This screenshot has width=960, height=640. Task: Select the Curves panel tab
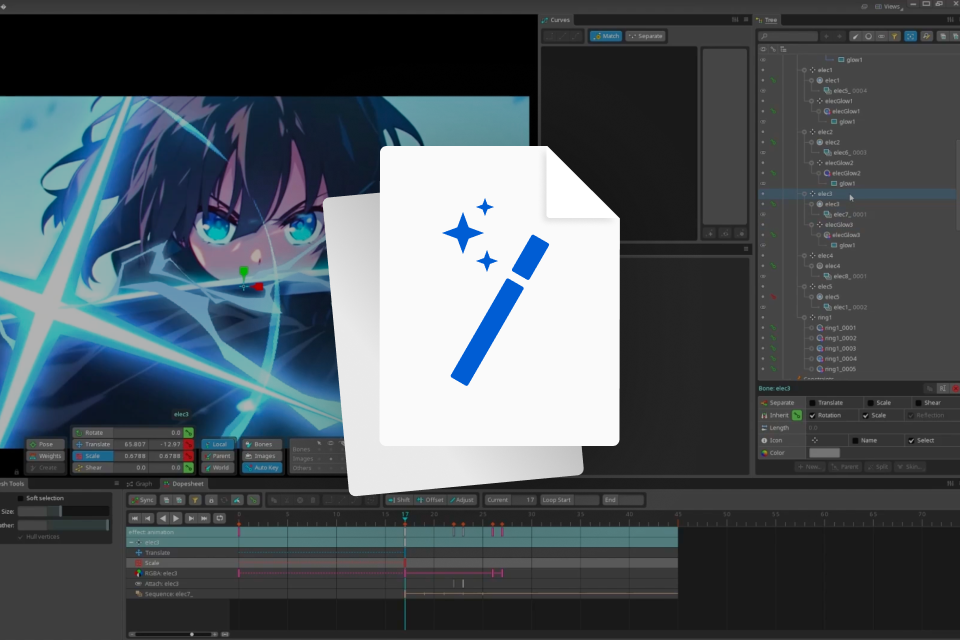click(556, 20)
